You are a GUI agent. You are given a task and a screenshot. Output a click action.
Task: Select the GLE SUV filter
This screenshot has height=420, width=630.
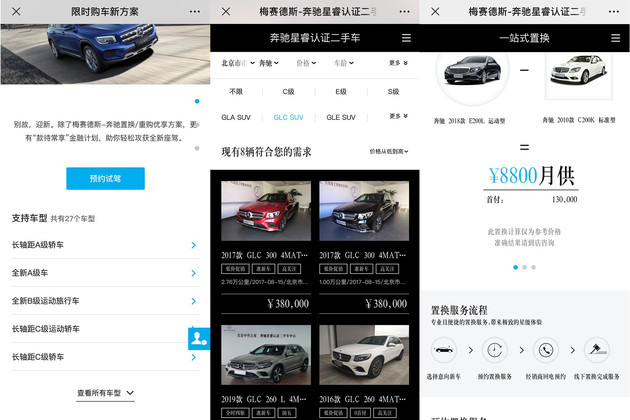click(x=341, y=117)
